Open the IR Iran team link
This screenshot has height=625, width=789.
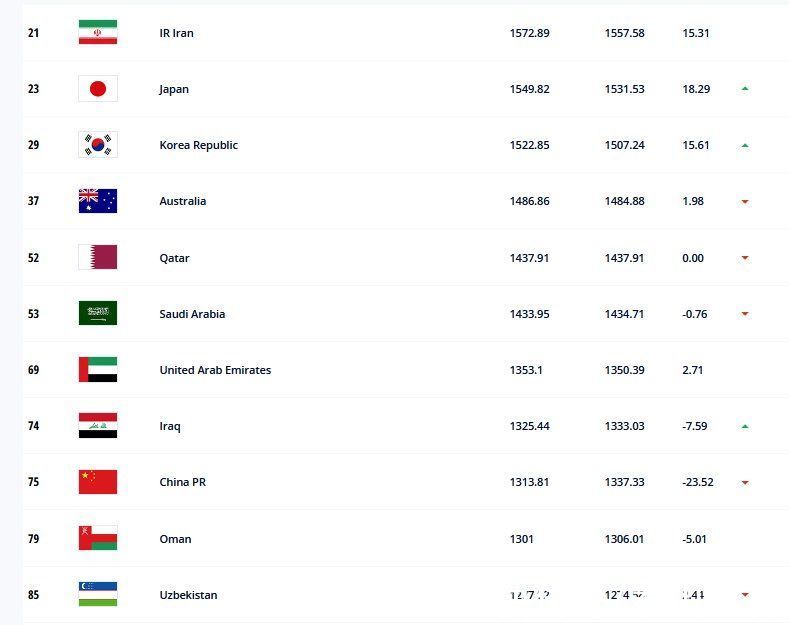[176, 33]
